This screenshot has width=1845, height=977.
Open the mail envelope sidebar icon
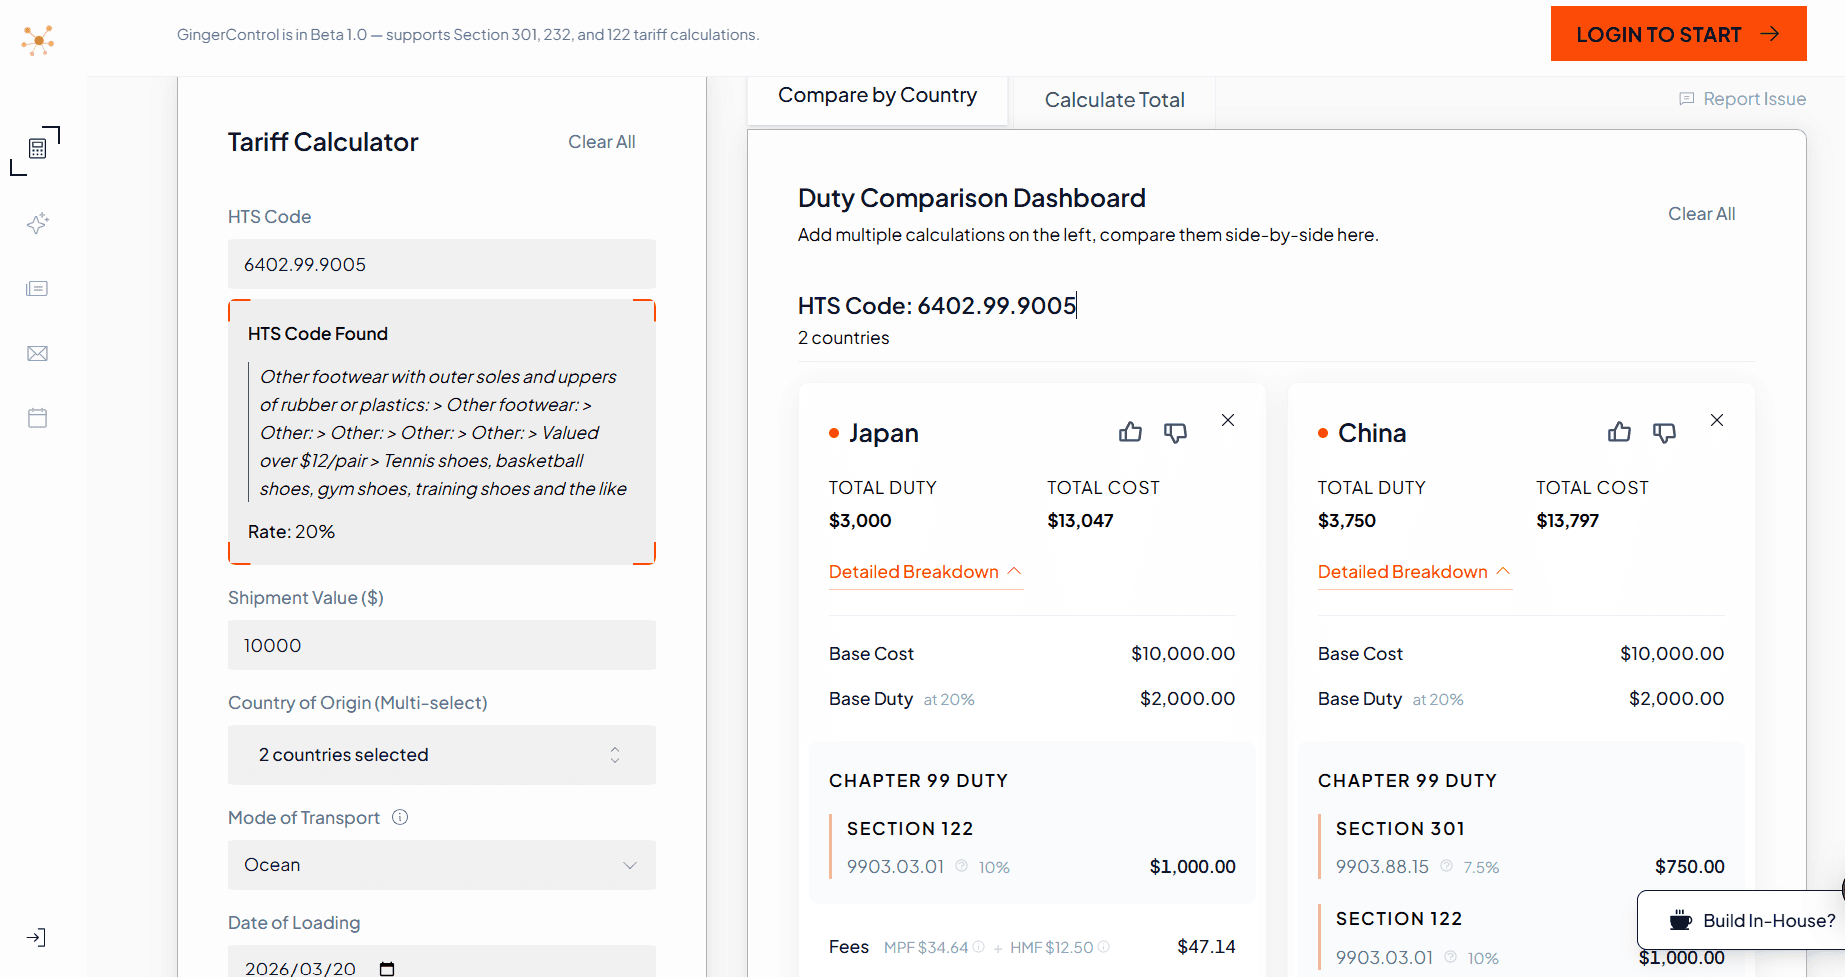(37, 353)
